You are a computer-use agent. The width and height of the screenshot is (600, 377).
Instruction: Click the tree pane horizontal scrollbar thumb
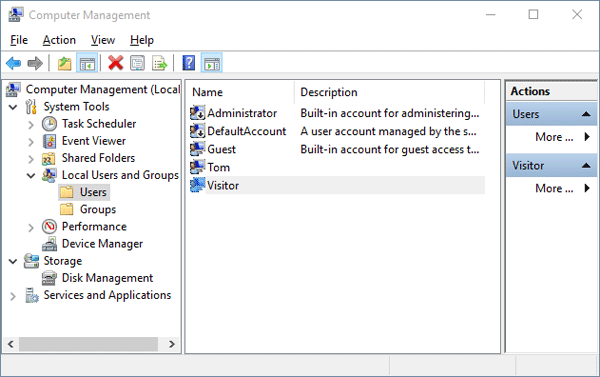[x=88, y=344]
